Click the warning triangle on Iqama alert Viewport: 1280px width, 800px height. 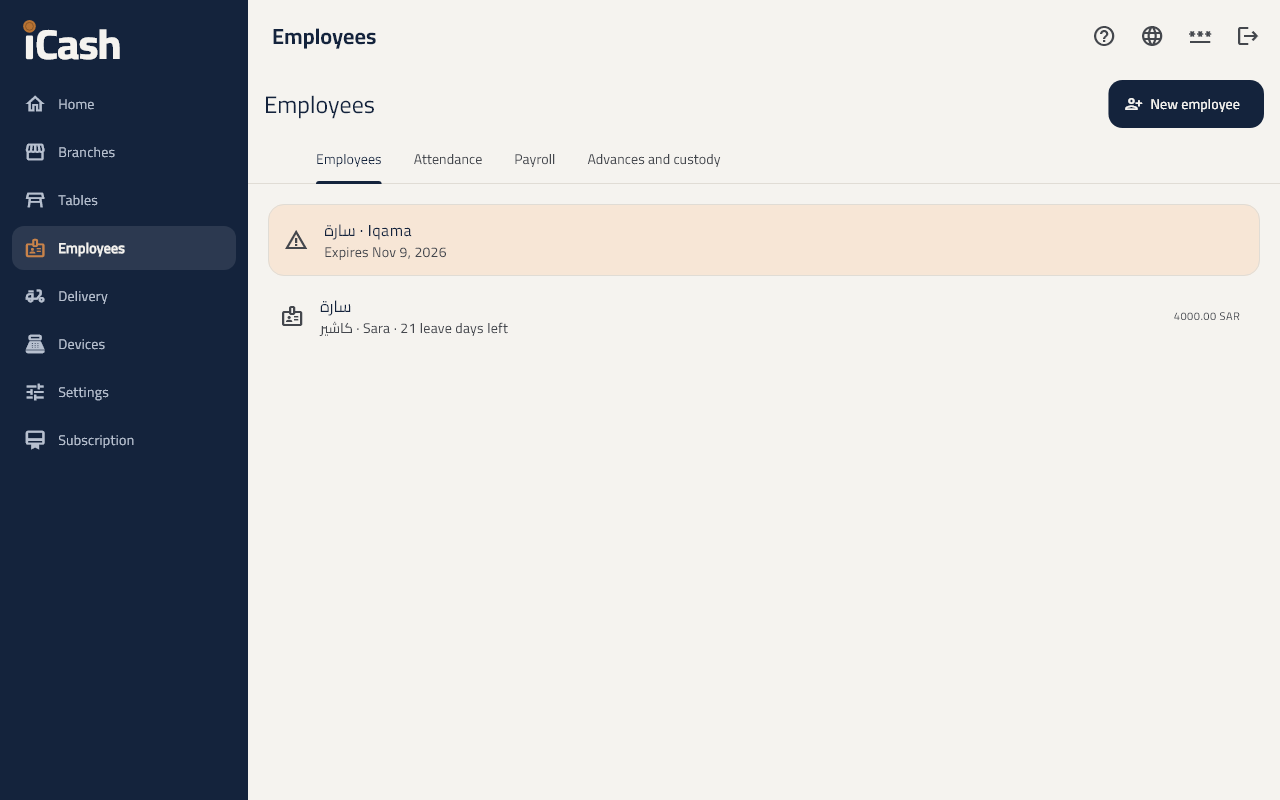point(296,240)
